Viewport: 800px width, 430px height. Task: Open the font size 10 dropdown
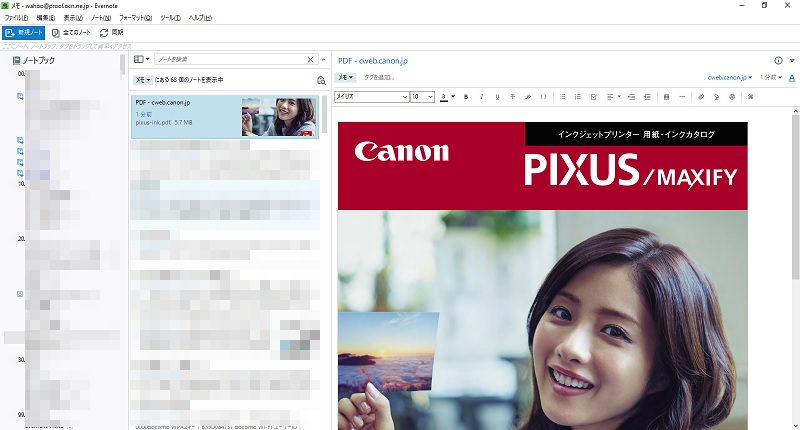[421, 97]
